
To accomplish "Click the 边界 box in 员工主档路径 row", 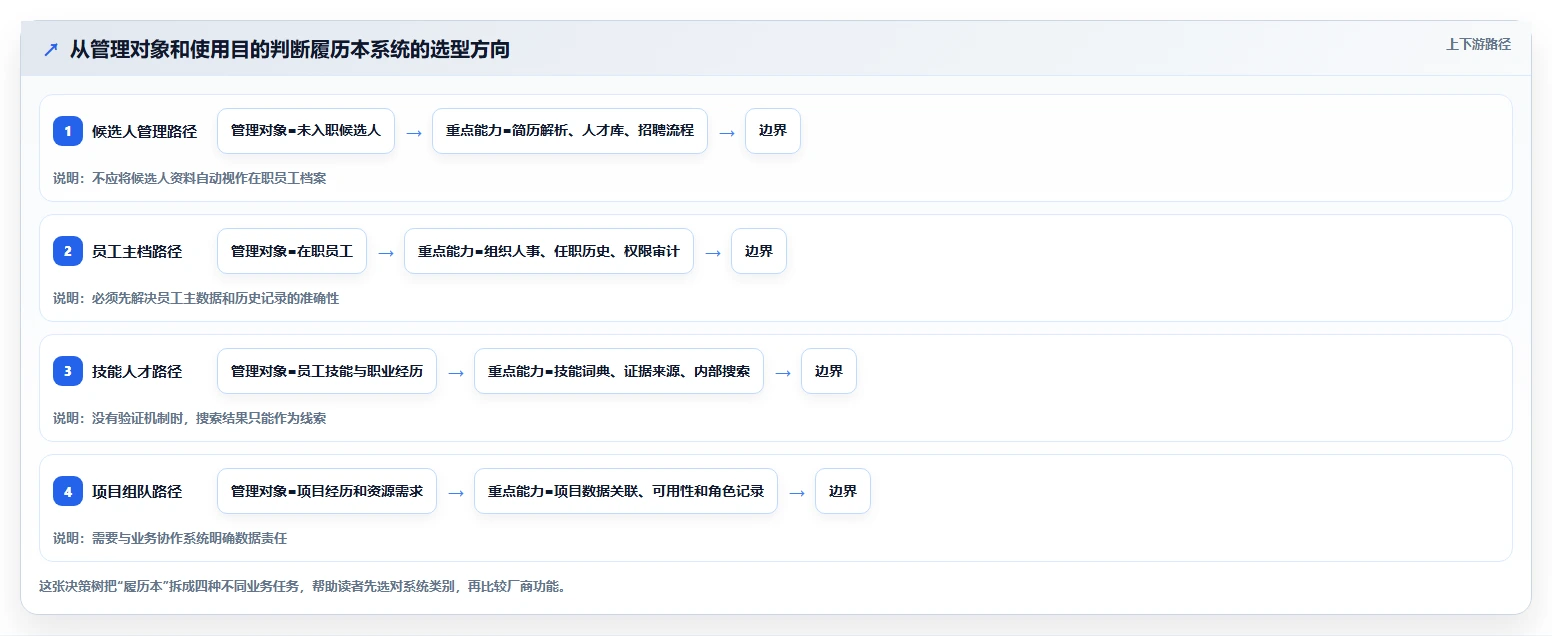I will pos(759,251).
